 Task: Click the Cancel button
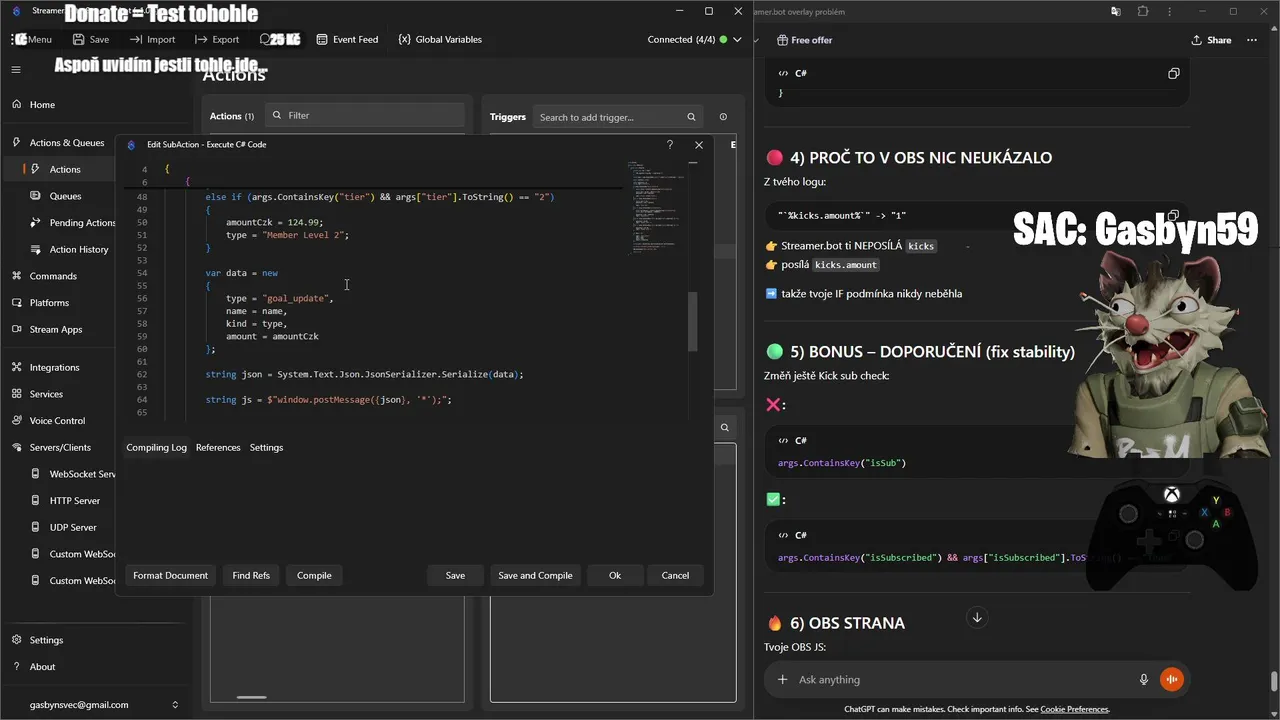pyautogui.click(x=675, y=576)
